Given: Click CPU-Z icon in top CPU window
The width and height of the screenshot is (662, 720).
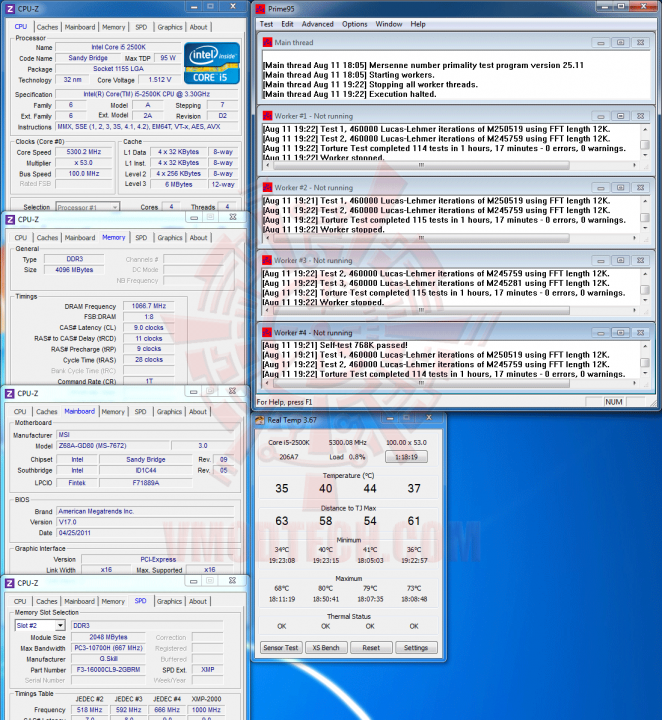Looking at the screenshot, I should pyautogui.click(x=10, y=9).
